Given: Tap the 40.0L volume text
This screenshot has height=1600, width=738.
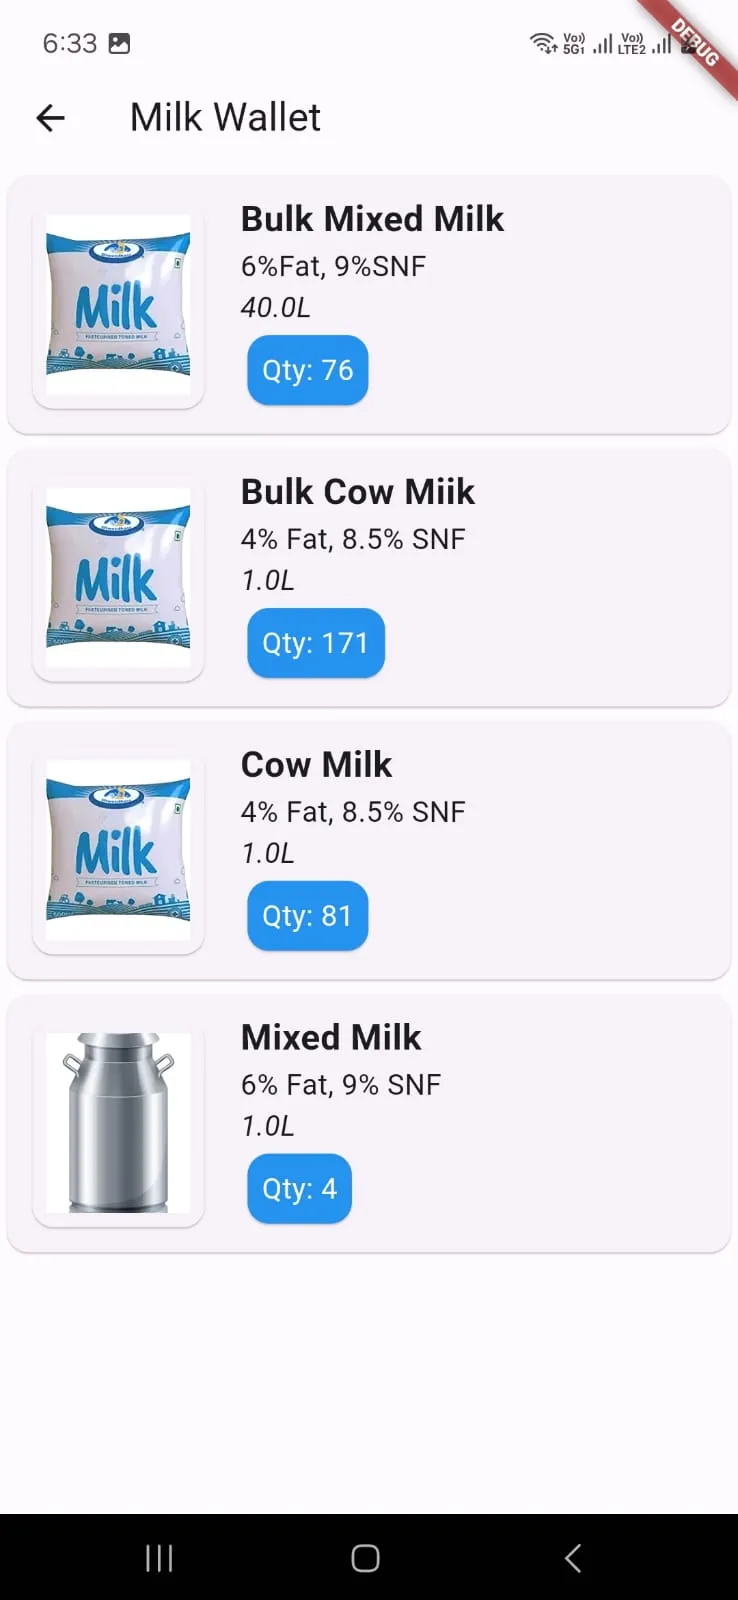Looking at the screenshot, I should [x=275, y=308].
